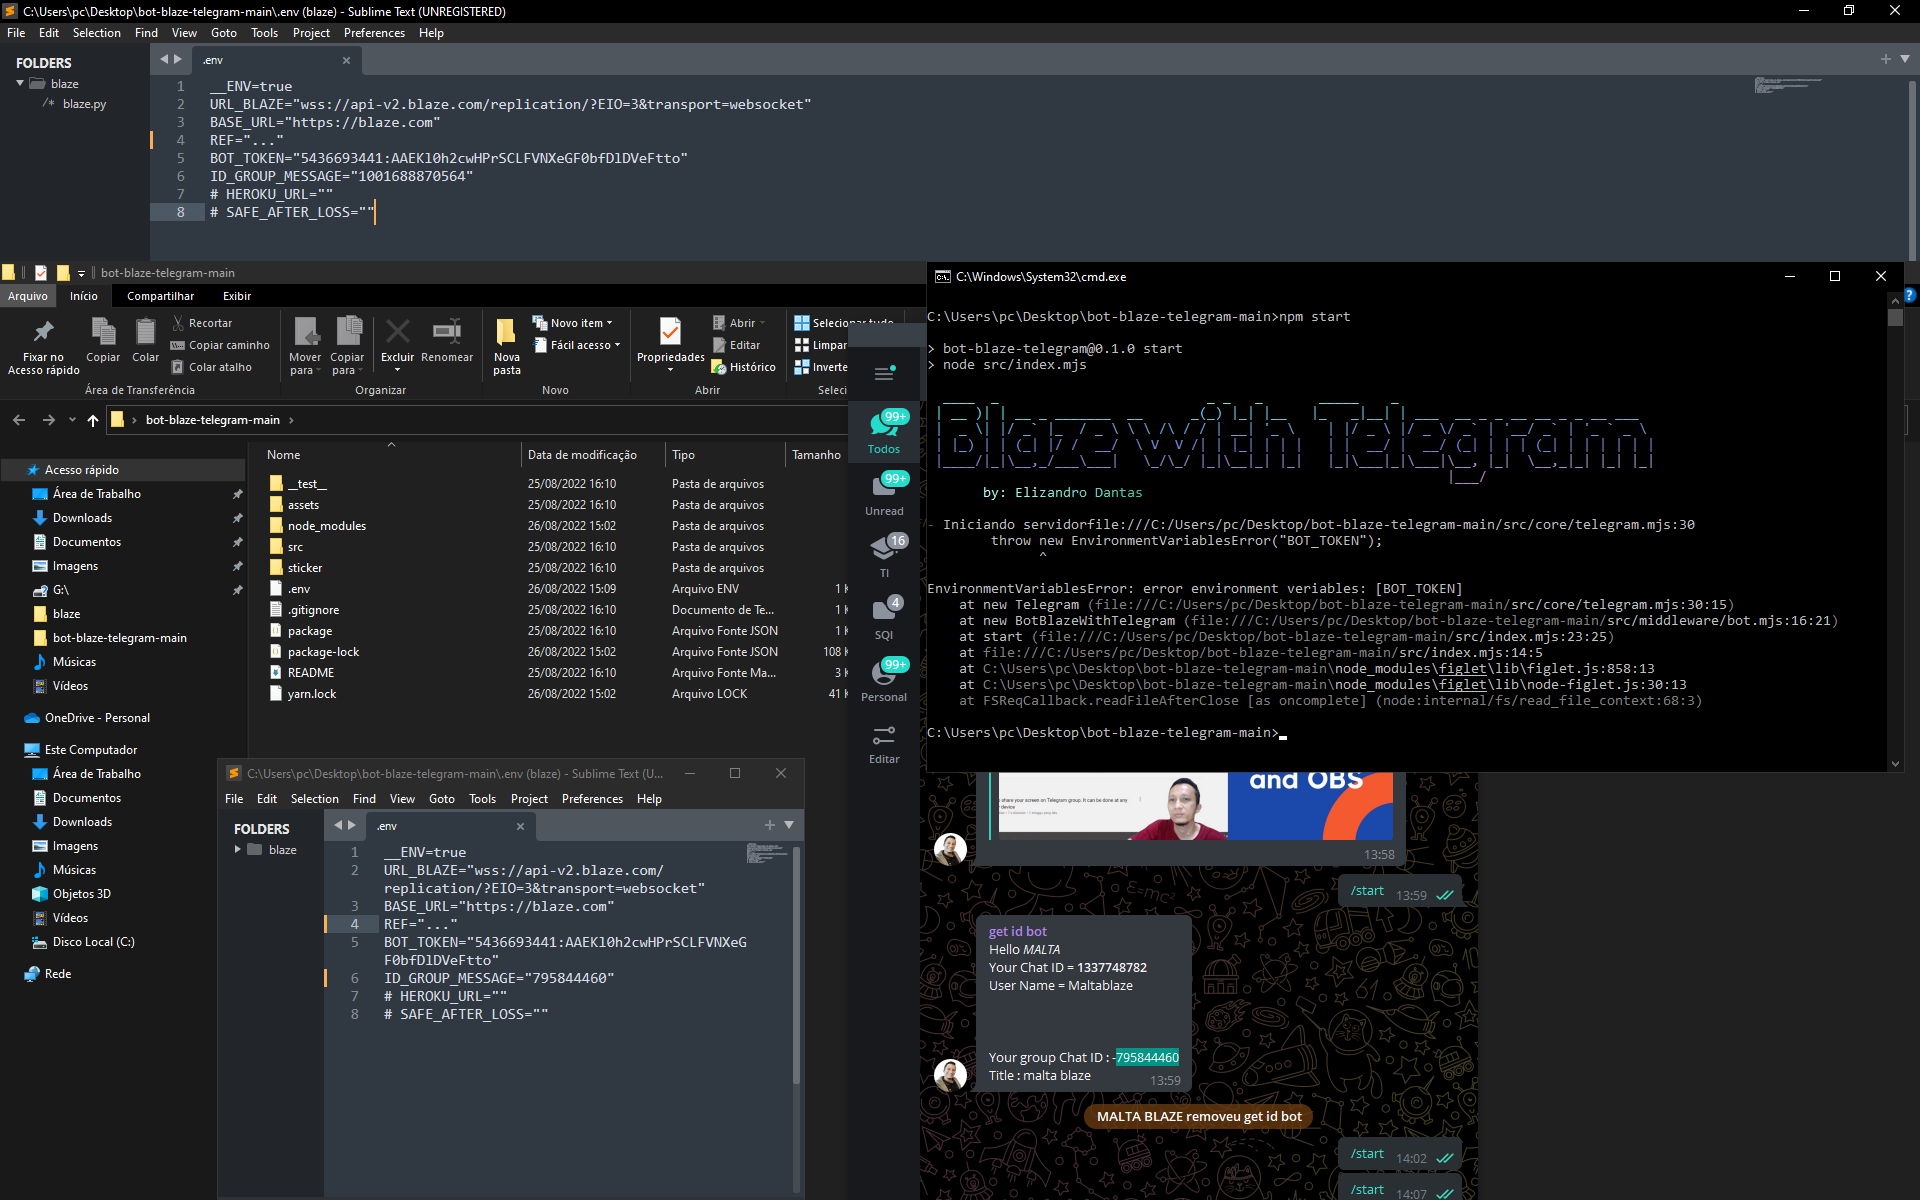
Task: Select the "Personal" chat folder in Telegram
Action: pyautogui.click(x=884, y=678)
